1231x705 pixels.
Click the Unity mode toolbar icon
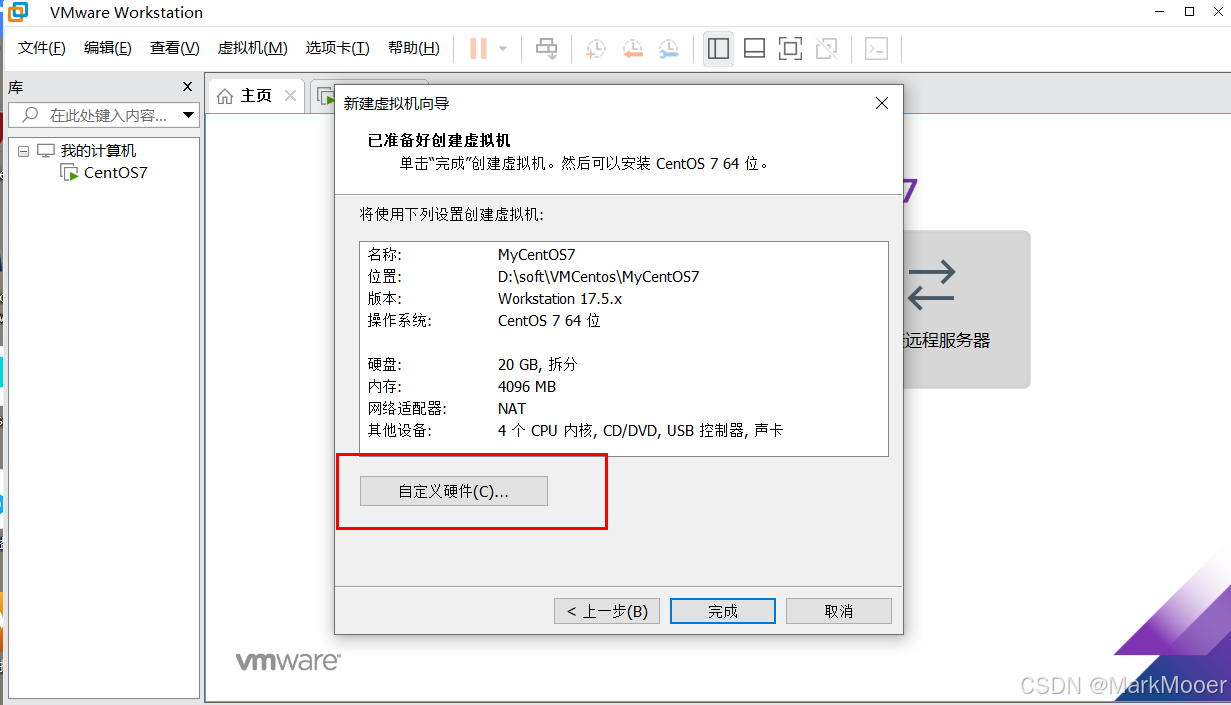[x=826, y=48]
